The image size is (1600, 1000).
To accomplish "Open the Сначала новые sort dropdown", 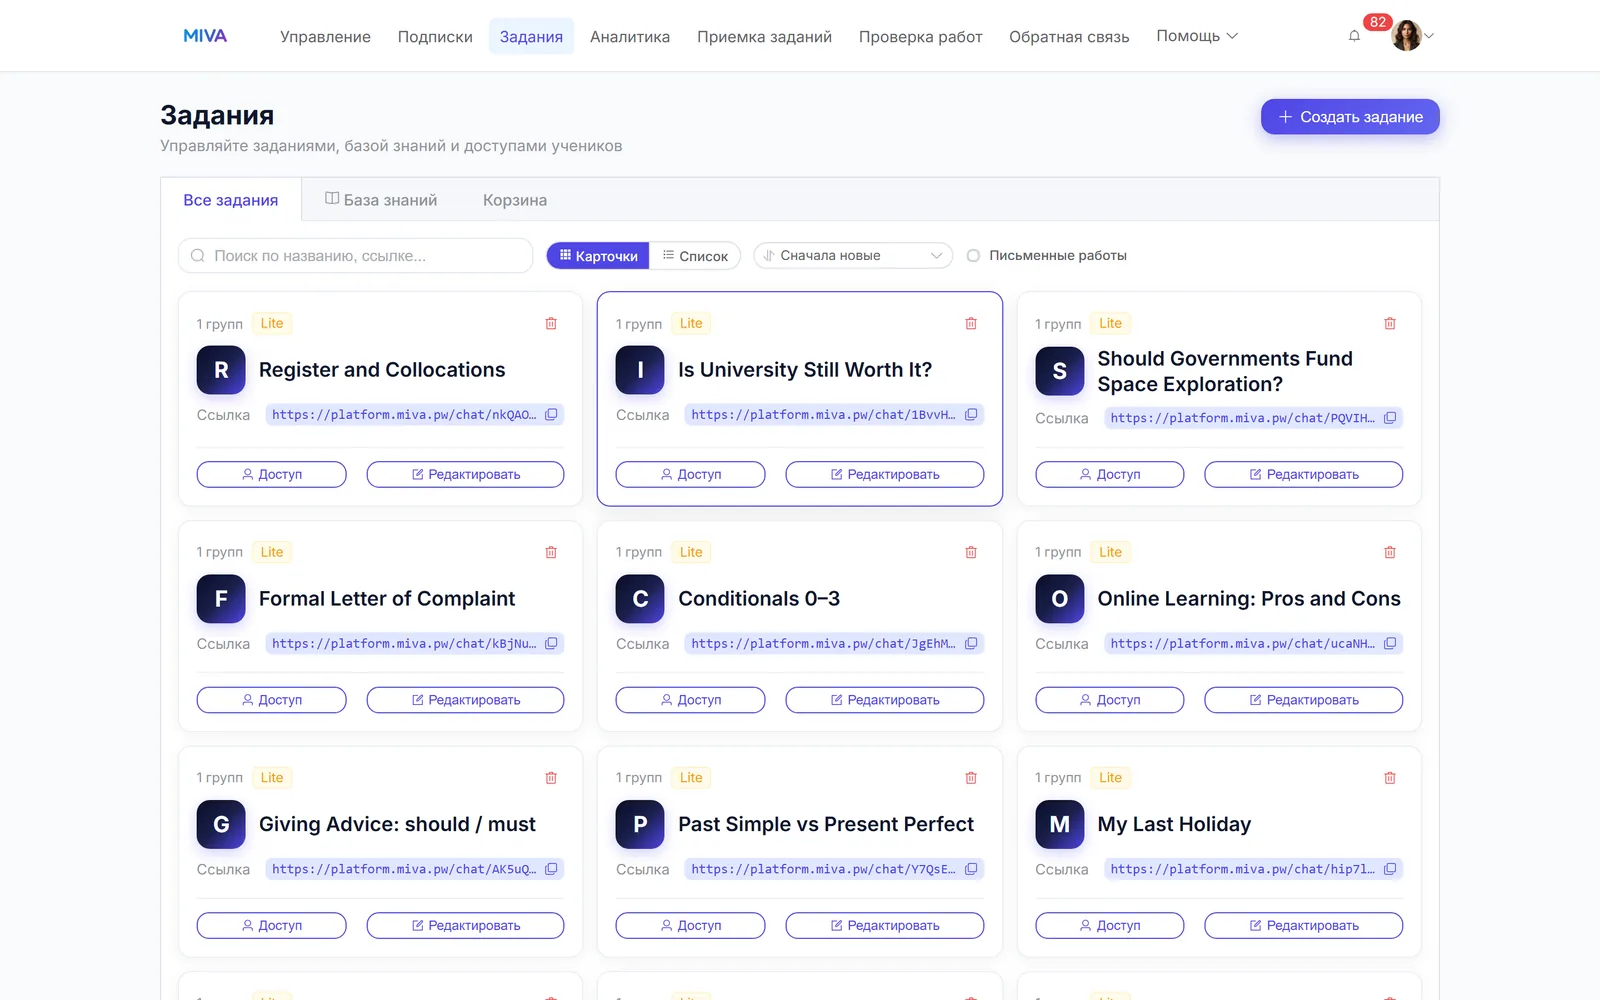I will [852, 256].
